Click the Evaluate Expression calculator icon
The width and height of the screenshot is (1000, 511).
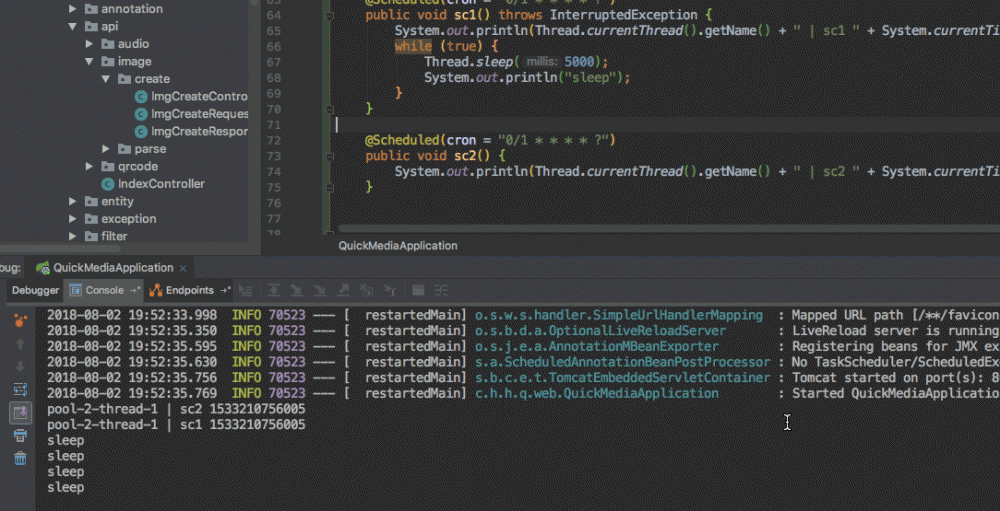[417, 290]
